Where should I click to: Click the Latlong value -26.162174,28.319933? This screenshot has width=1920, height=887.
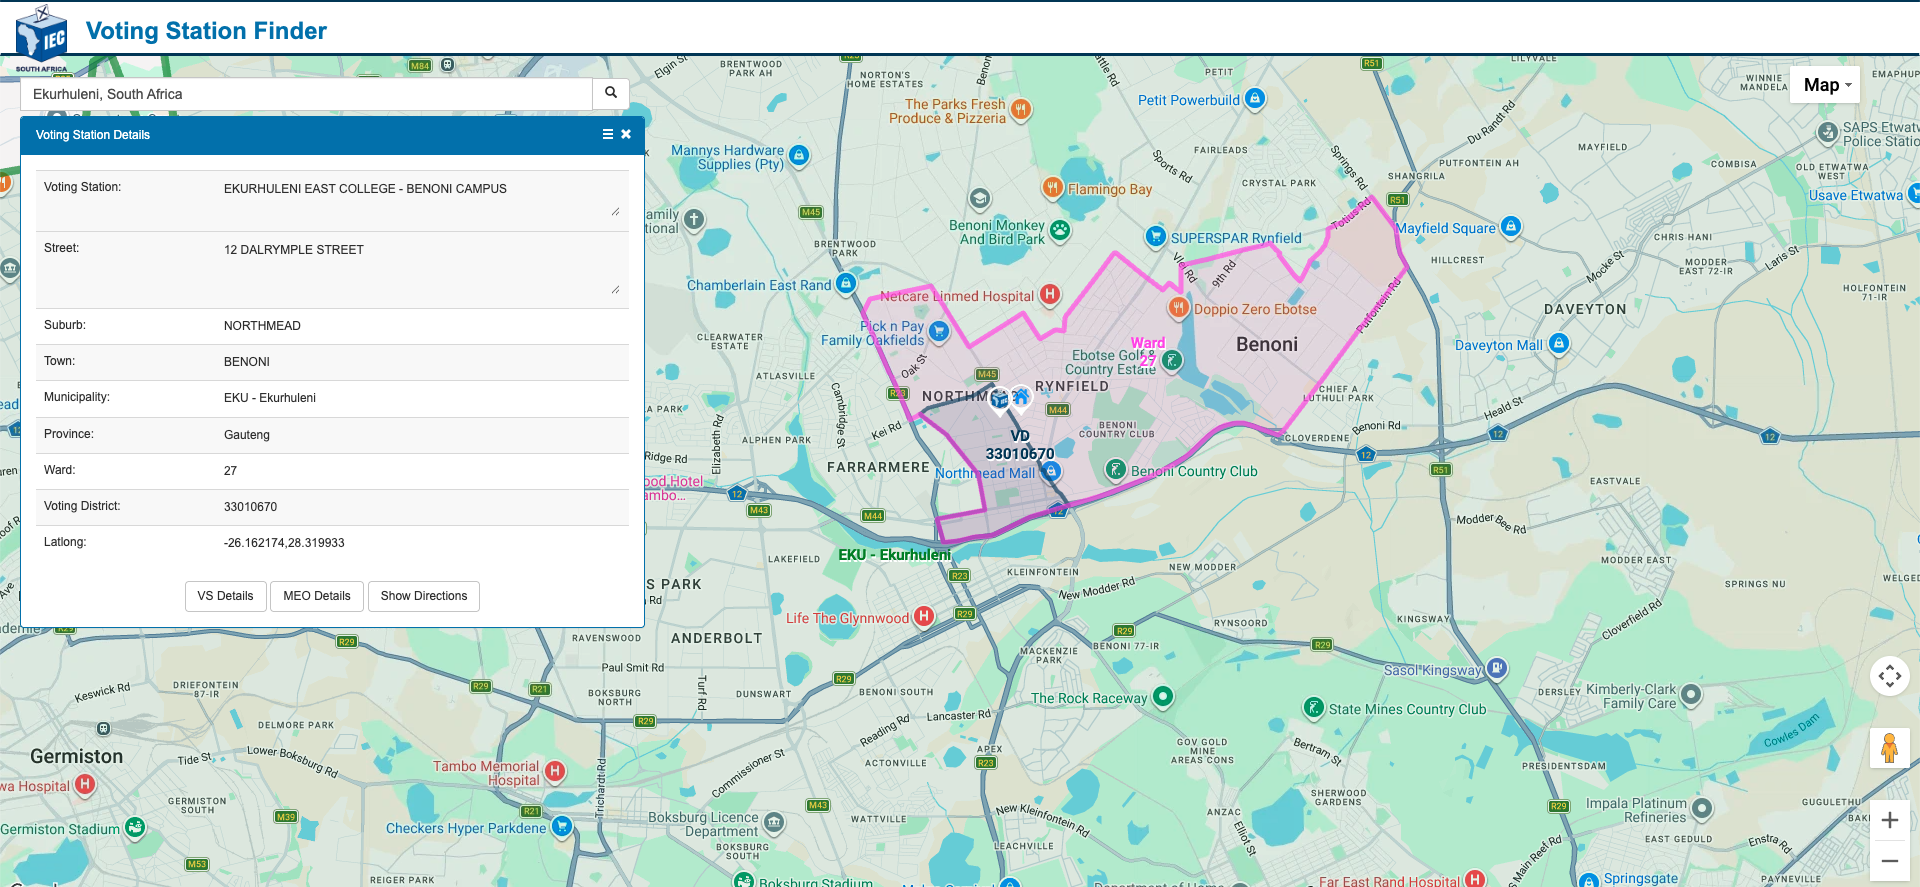point(284,543)
